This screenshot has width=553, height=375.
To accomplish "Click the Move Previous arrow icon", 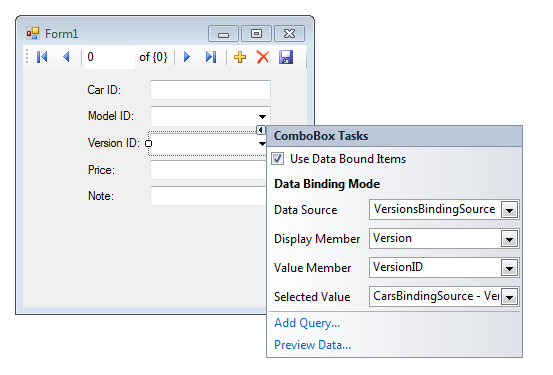I will point(66,57).
